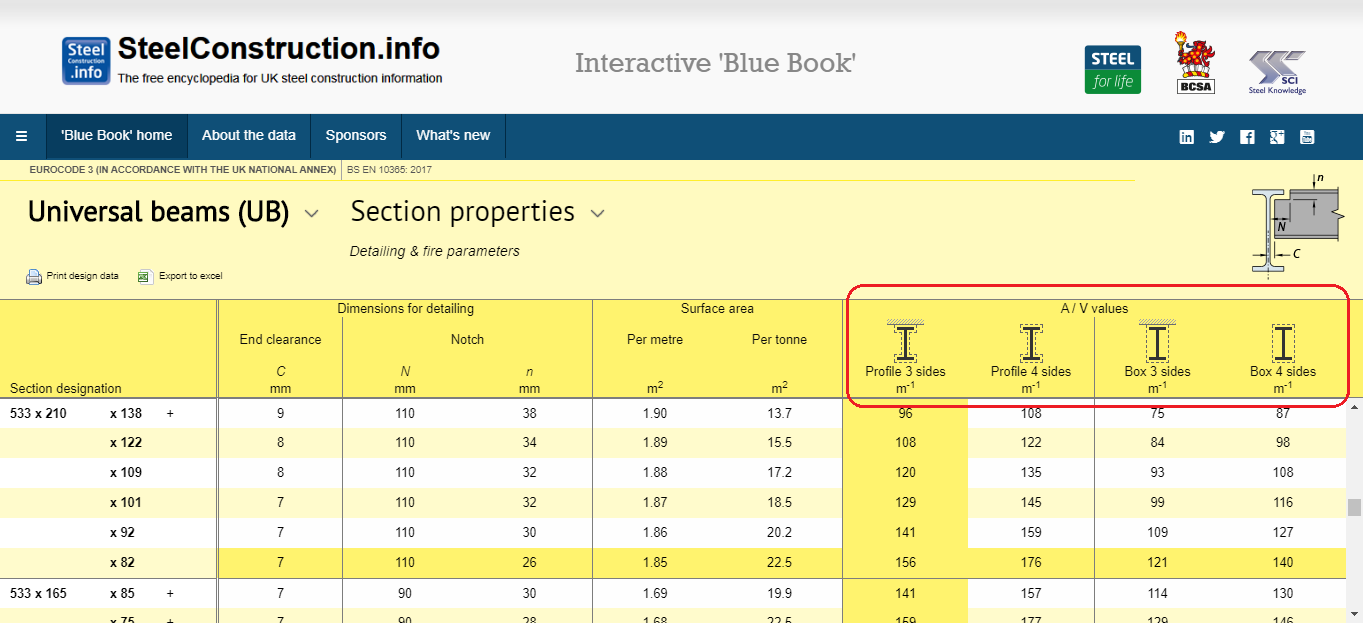Click the printer icon beside Print design data

click(31, 276)
